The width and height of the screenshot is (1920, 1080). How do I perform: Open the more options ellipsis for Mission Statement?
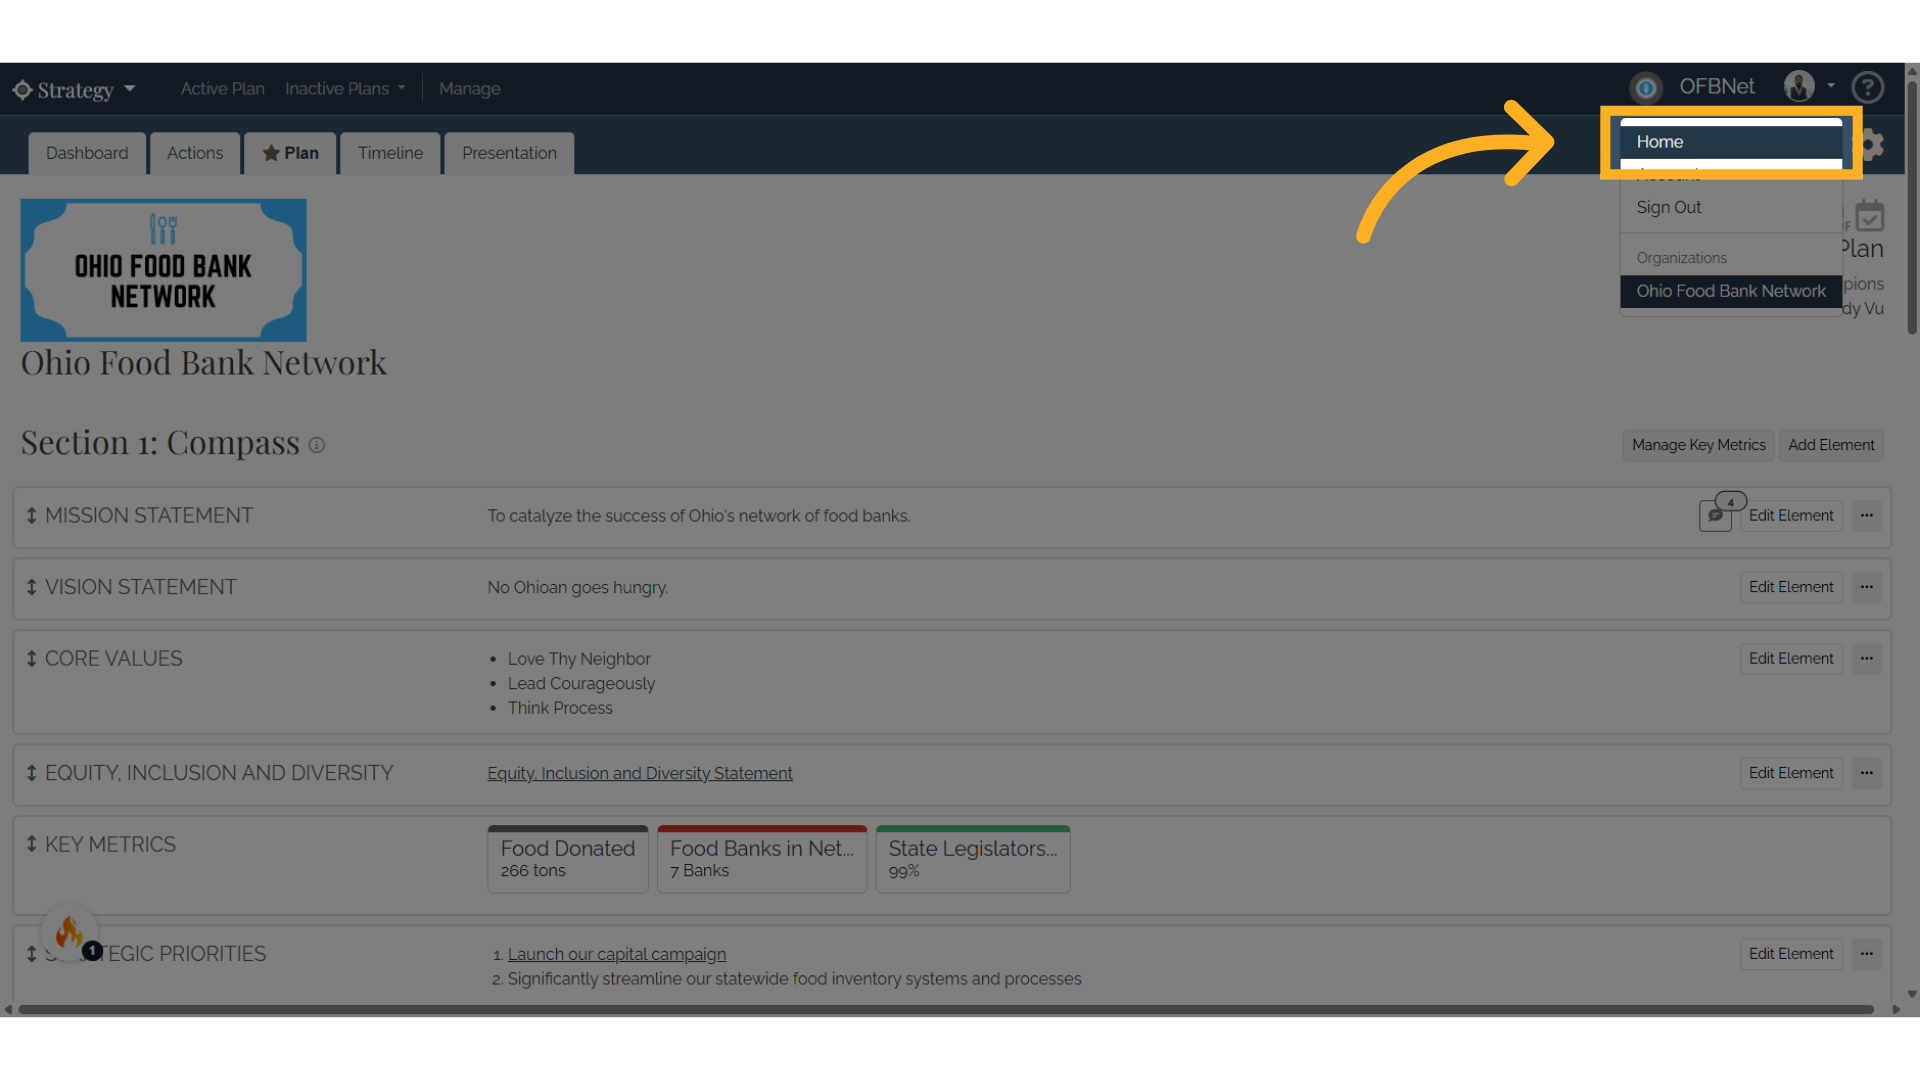(x=1866, y=516)
